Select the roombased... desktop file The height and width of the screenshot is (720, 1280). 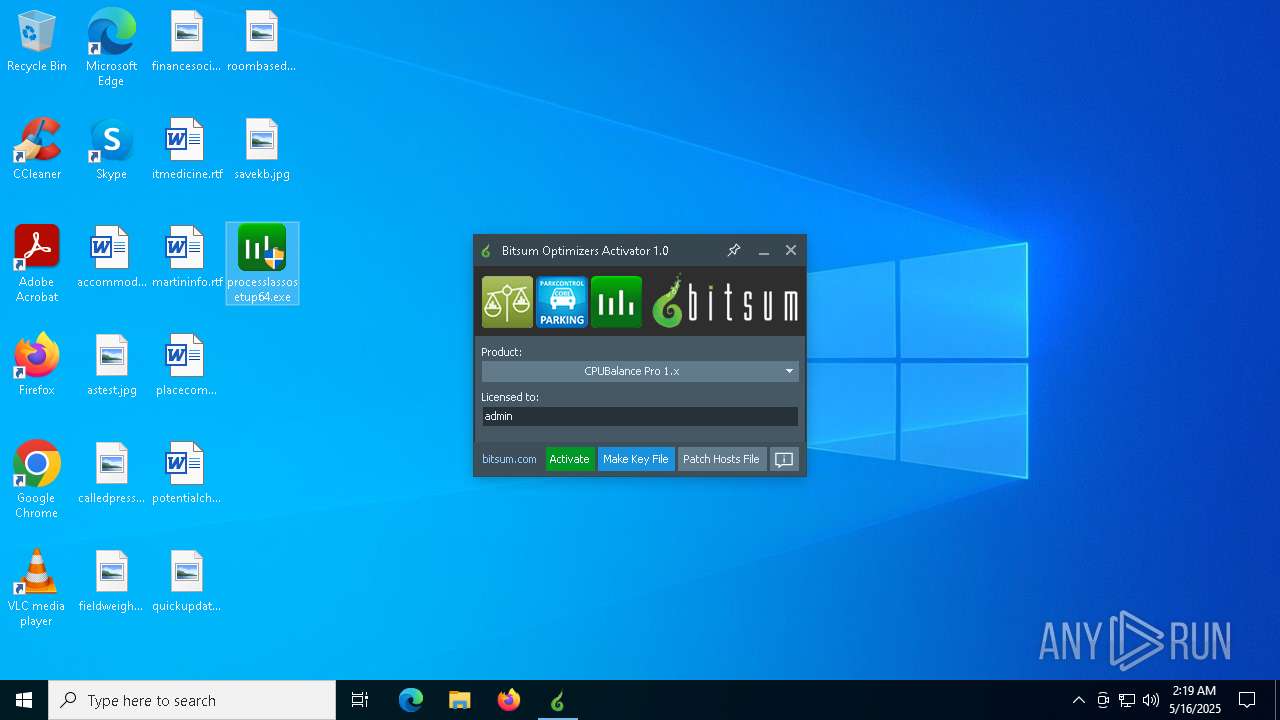262,41
